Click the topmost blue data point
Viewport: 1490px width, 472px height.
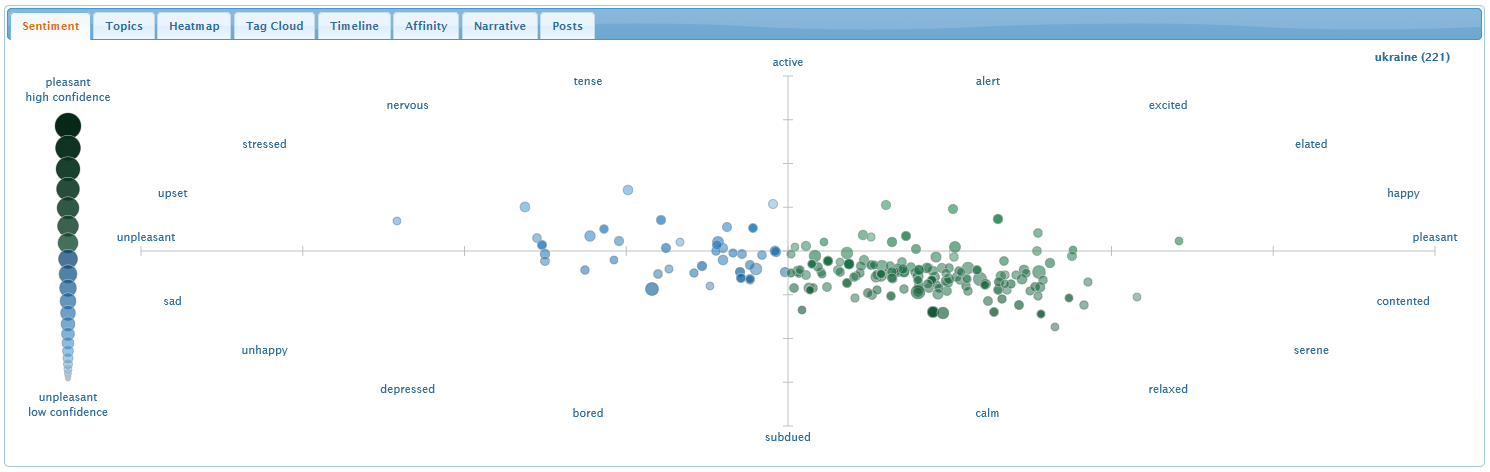628,190
